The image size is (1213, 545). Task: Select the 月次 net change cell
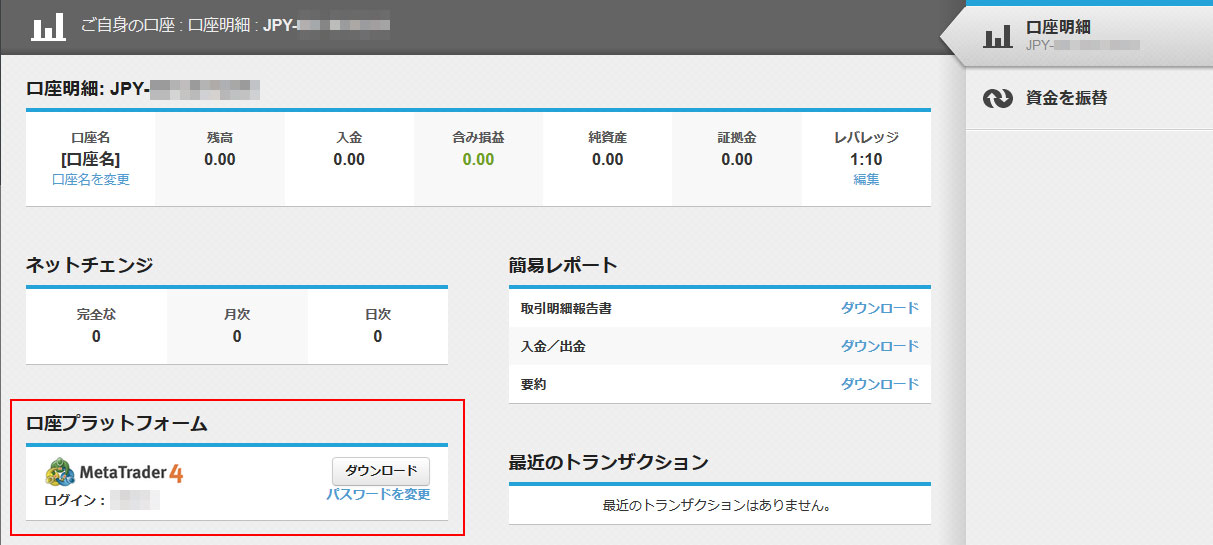click(237, 326)
